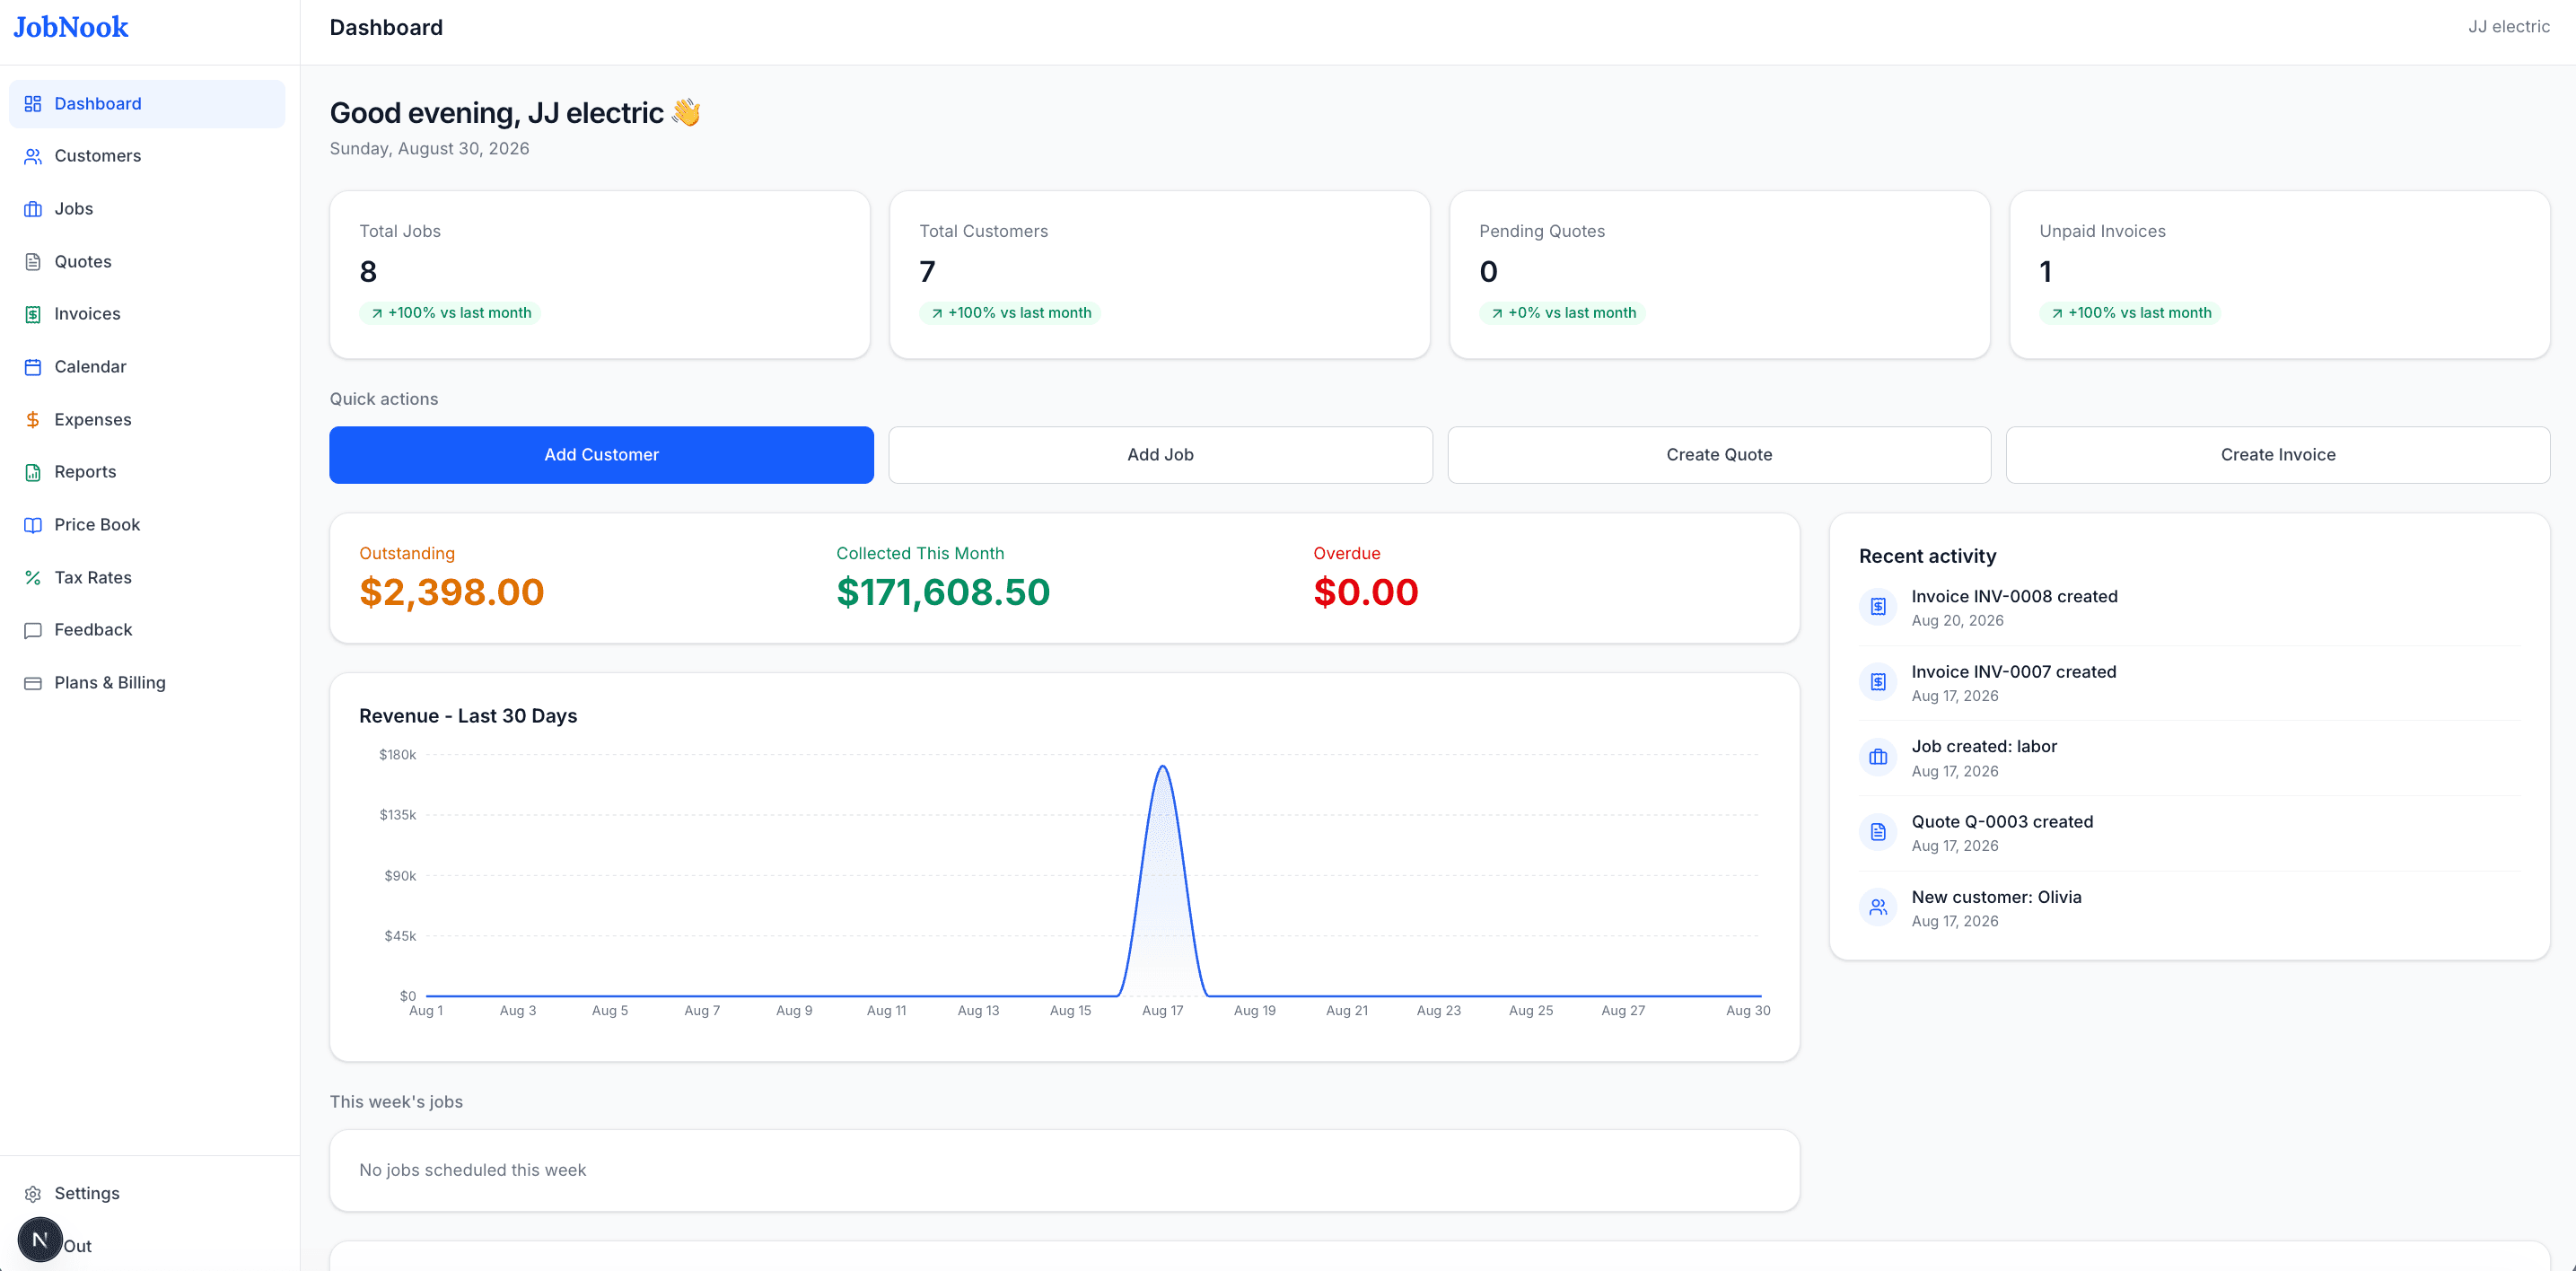Image resolution: width=2576 pixels, height=1271 pixels.
Task: Click the Reports chart icon in sidebar
Action: [x=33, y=472]
